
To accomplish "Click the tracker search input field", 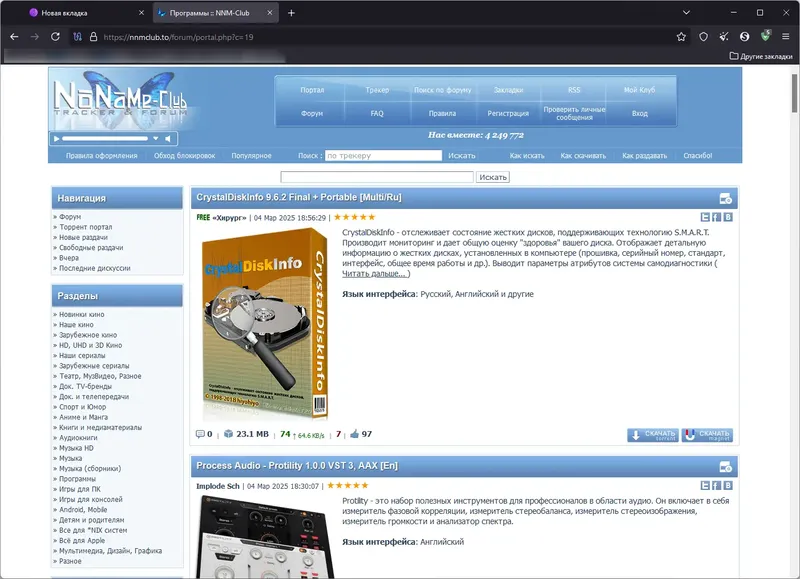I will (x=383, y=156).
